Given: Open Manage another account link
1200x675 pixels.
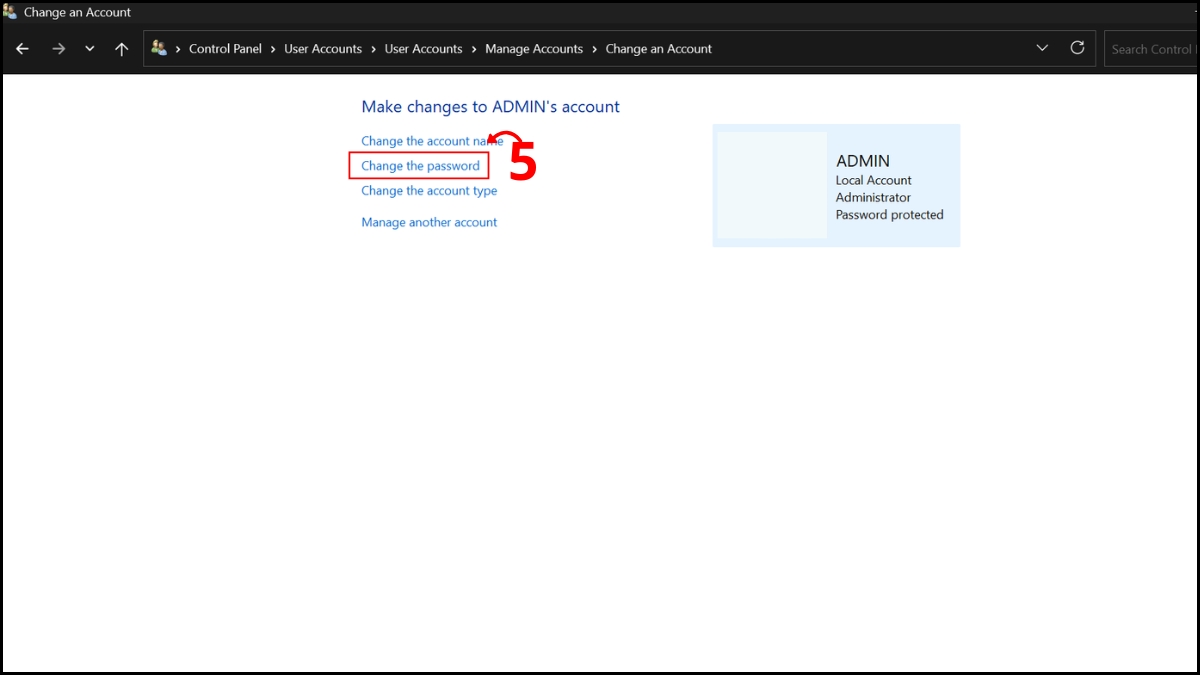Looking at the screenshot, I should tap(429, 222).
